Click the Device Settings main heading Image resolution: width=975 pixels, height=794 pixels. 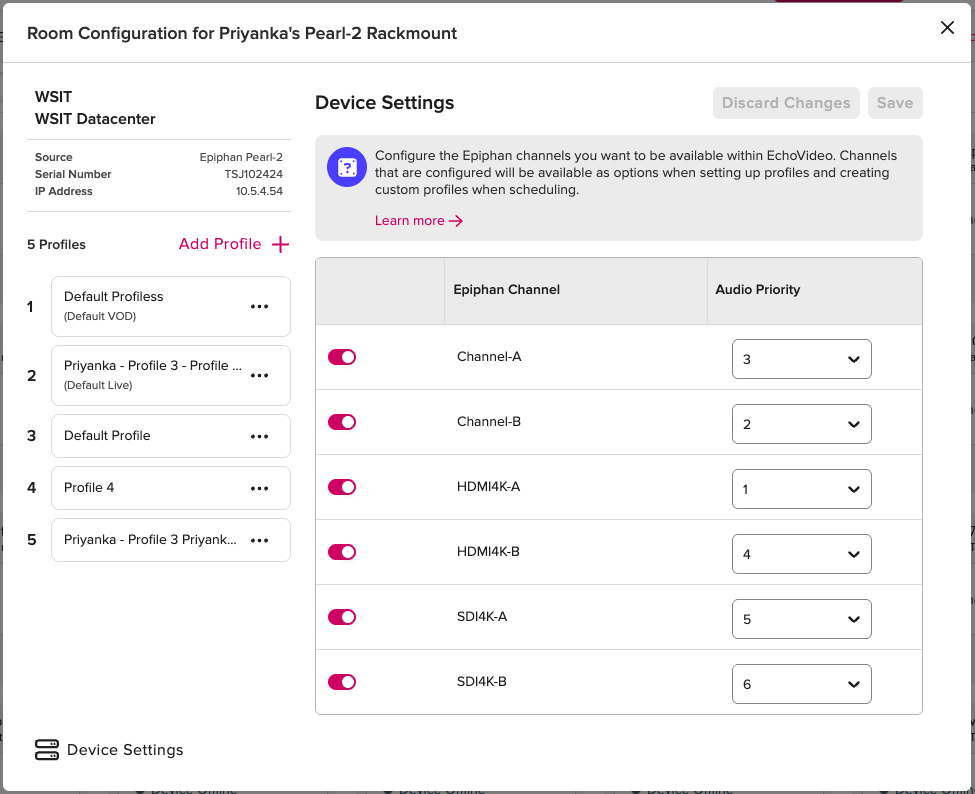coord(384,103)
